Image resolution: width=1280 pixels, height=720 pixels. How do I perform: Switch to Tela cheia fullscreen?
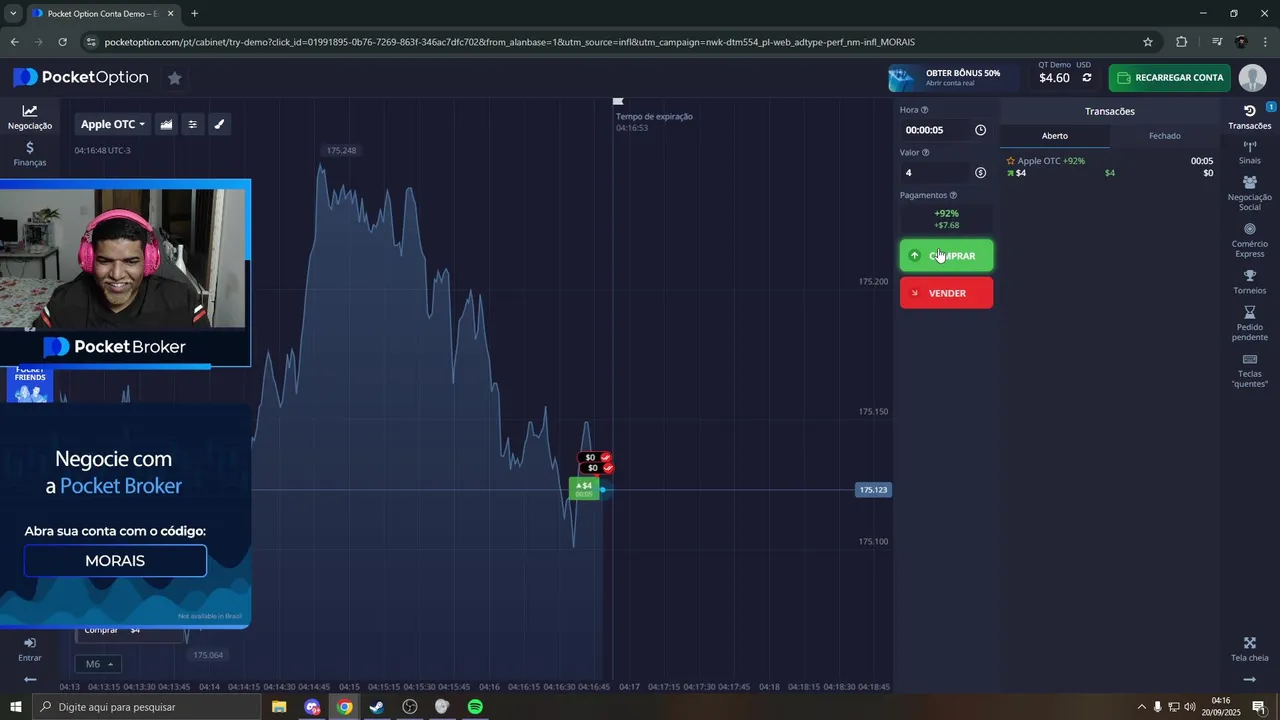pos(1250,649)
